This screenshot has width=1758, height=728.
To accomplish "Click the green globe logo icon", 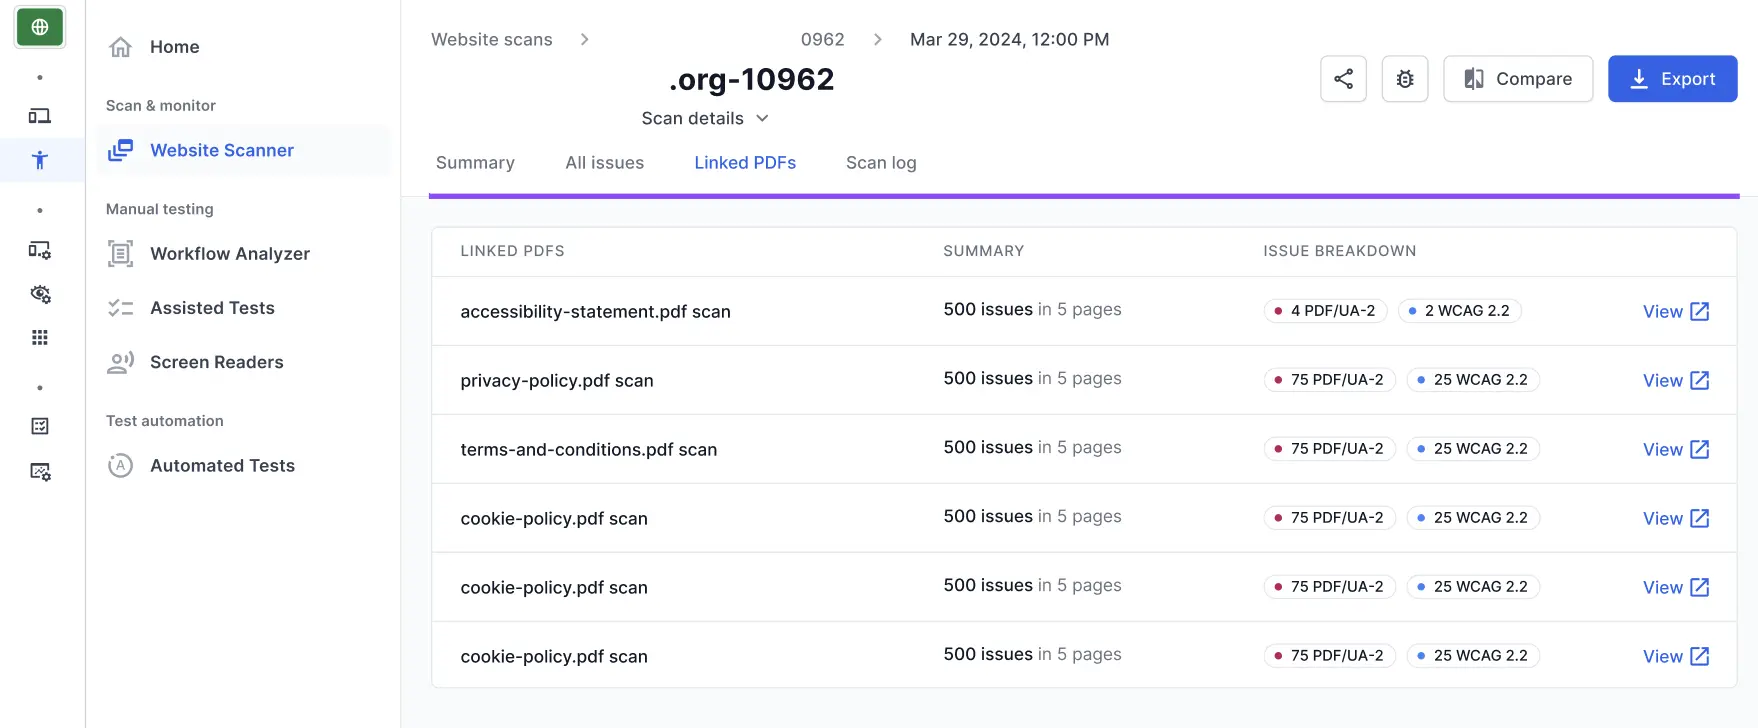I will point(40,27).
